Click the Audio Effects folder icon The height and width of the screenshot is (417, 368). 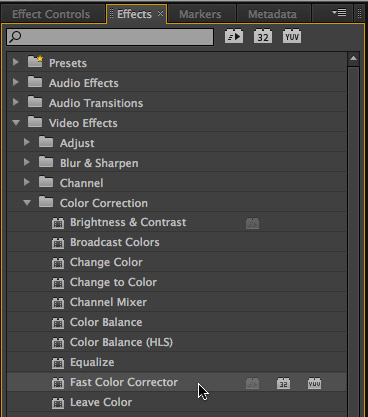pyautogui.click(x=35, y=82)
